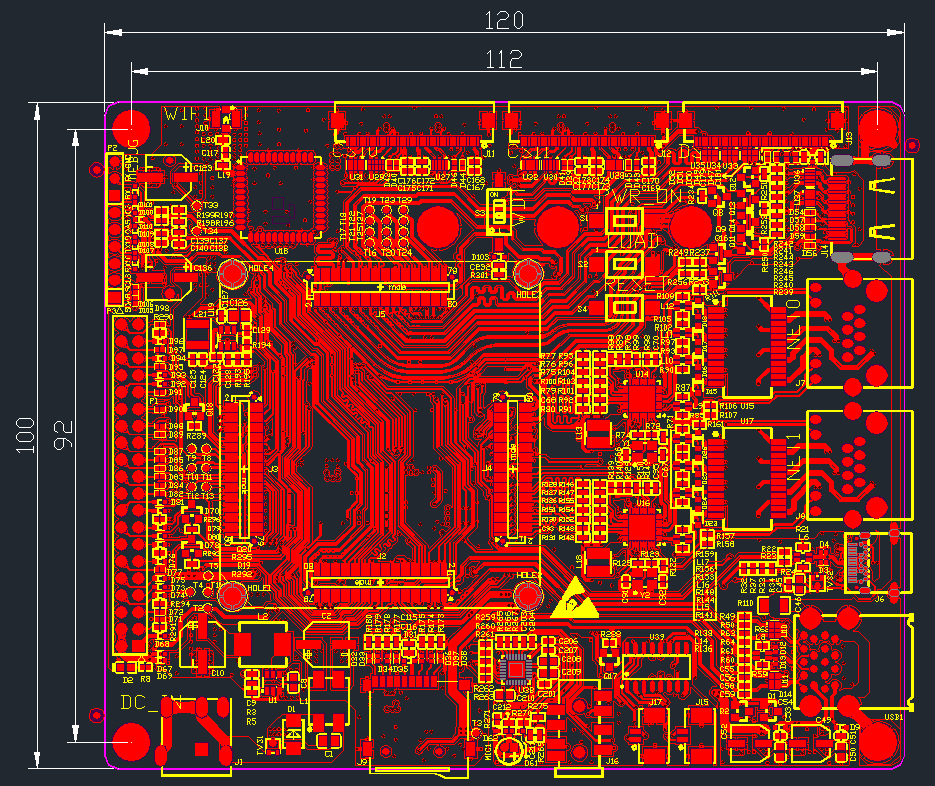Select the U39 SOIC chip
The image size is (935, 786).
656,666
